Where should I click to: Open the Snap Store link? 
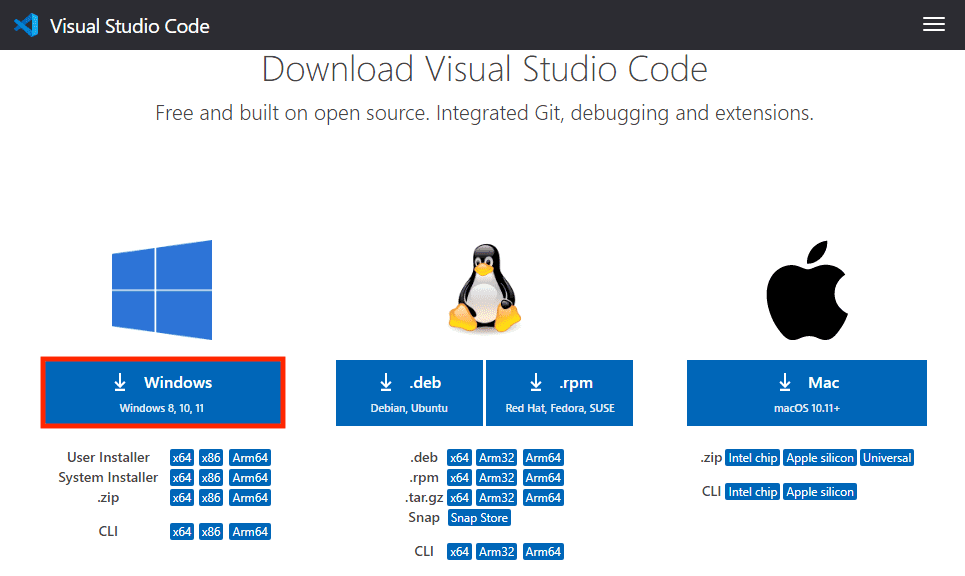pyautogui.click(x=479, y=518)
